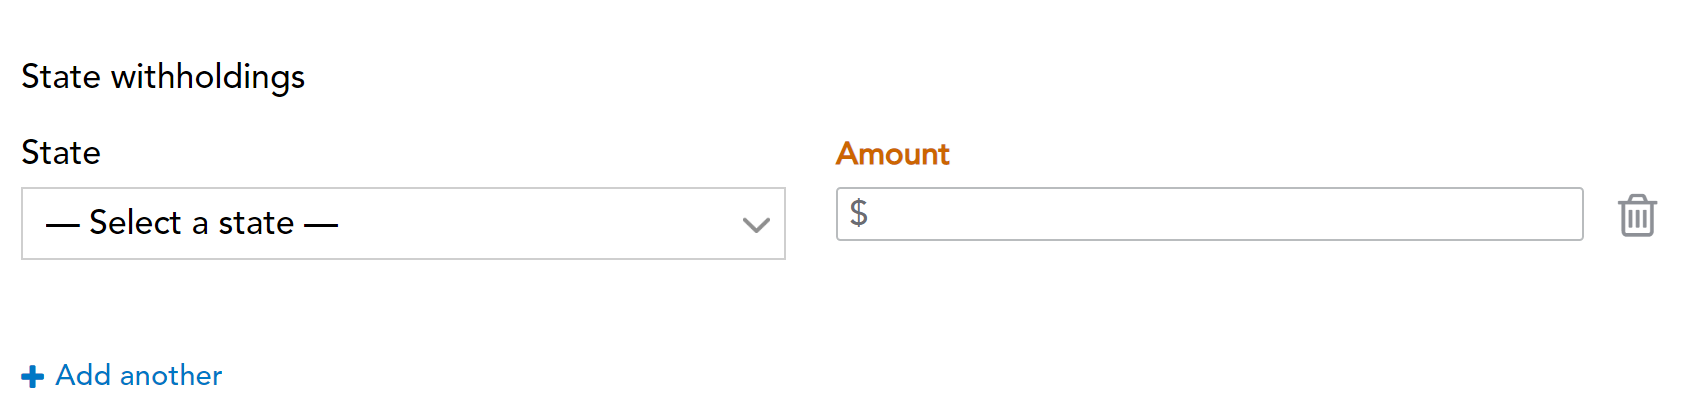Click the Add another link
The image size is (1694, 400).
pyautogui.click(x=122, y=376)
